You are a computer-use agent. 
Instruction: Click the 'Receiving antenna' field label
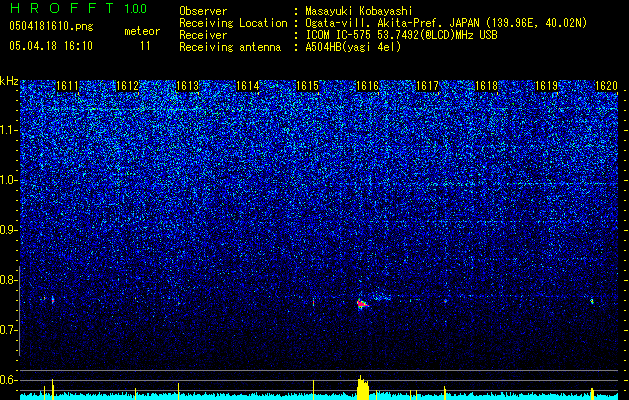pyautogui.click(x=230, y=47)
